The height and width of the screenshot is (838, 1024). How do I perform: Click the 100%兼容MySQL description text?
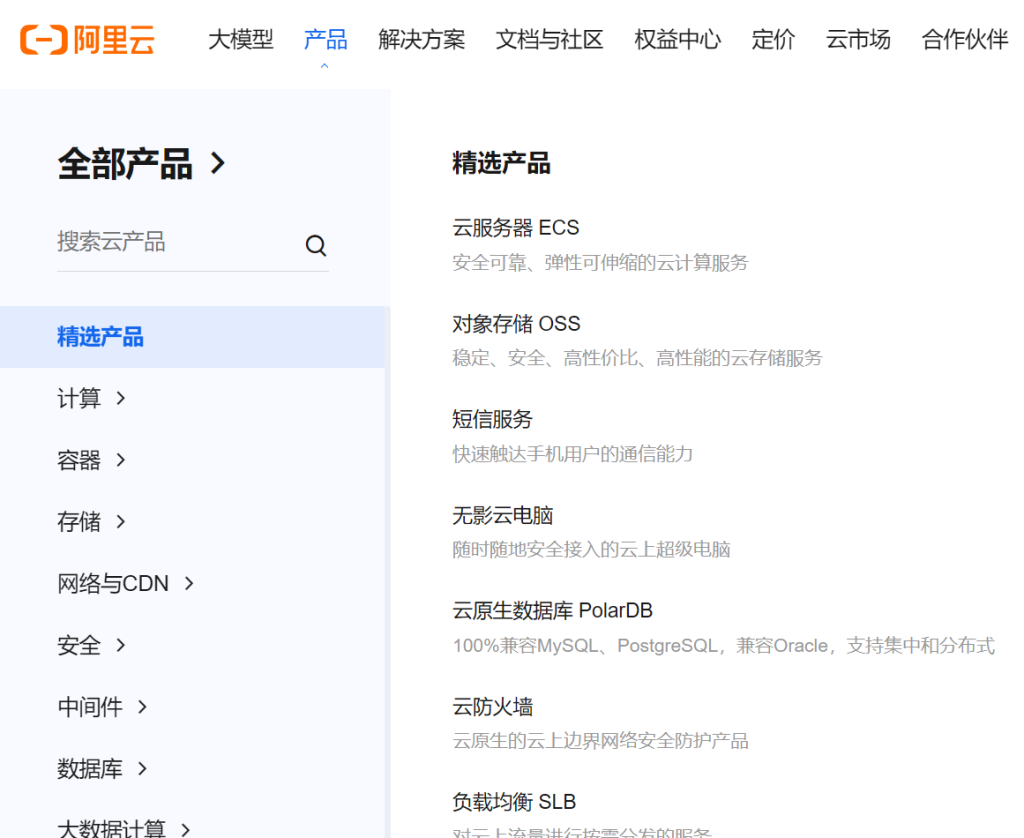pos(724,646)
